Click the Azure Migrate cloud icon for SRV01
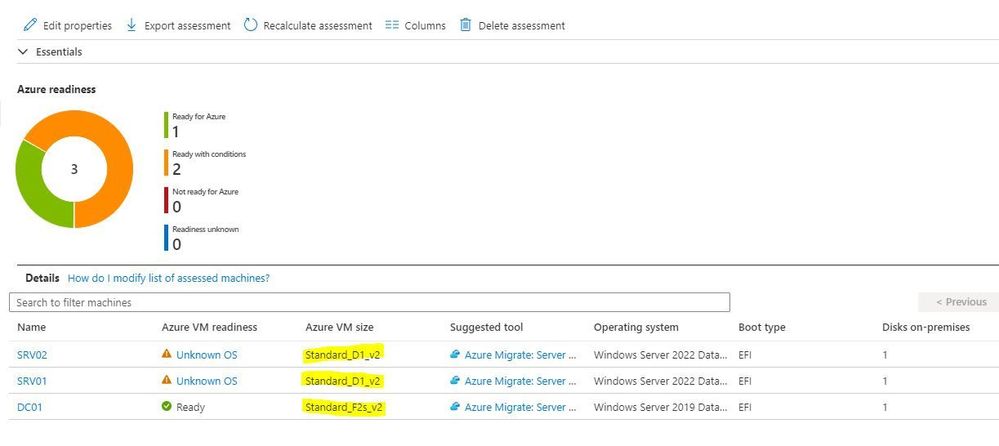 click(455, 380)
